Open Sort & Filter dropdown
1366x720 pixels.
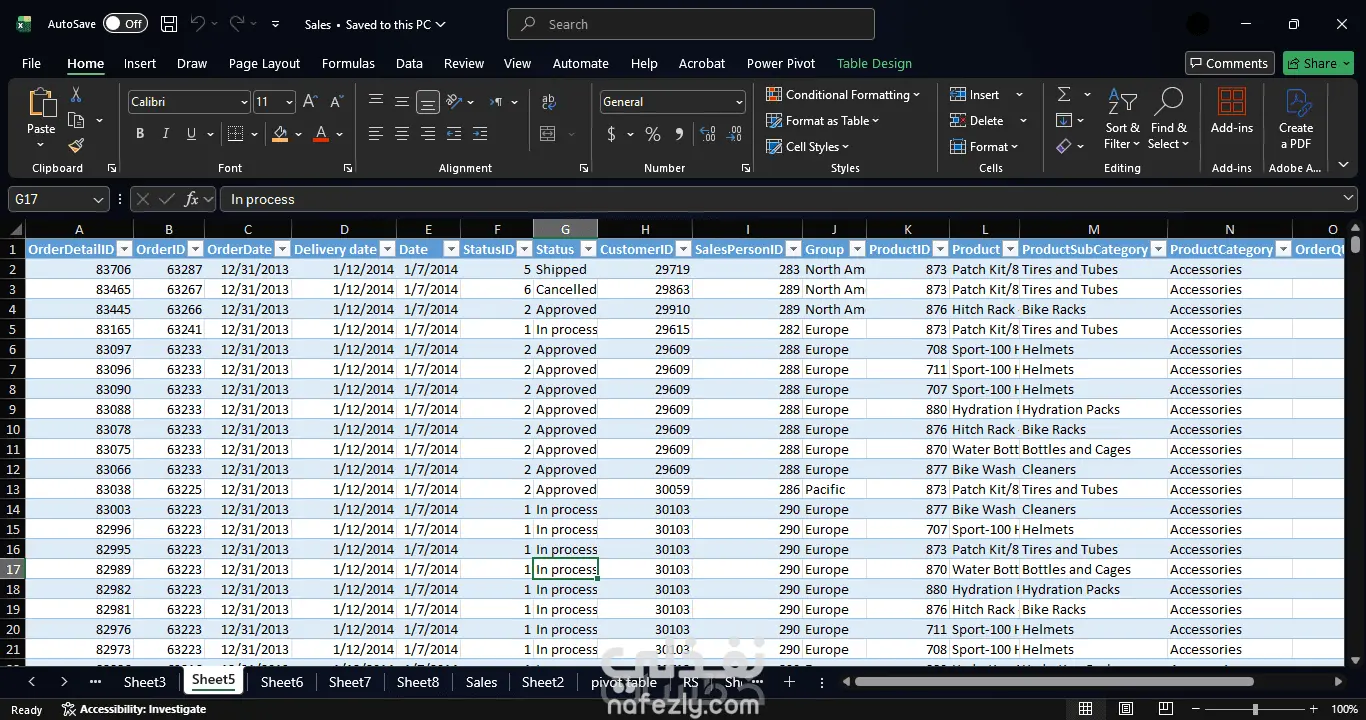coord(1123,118)
